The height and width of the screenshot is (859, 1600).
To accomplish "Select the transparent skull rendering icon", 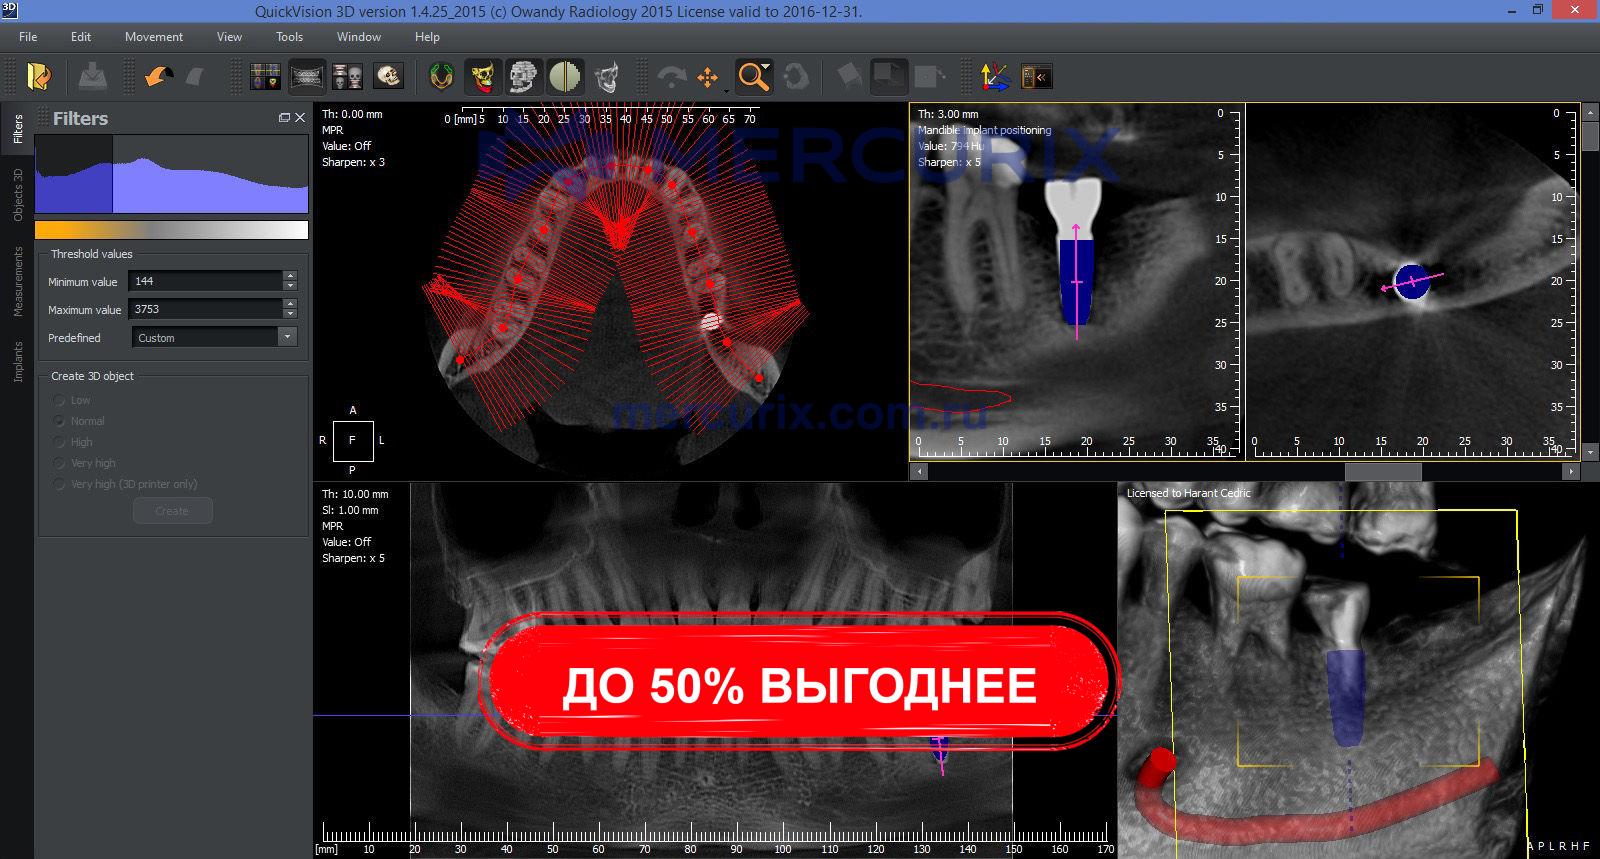I will point(607,76).
